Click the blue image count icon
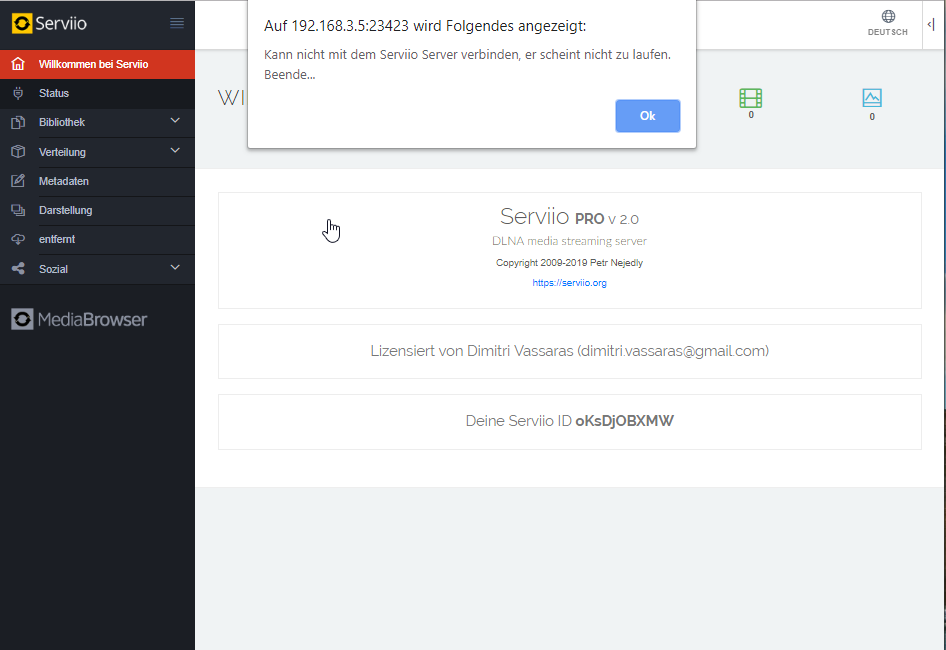Screen dimensions: 946x650 click(x=871, y=97)
